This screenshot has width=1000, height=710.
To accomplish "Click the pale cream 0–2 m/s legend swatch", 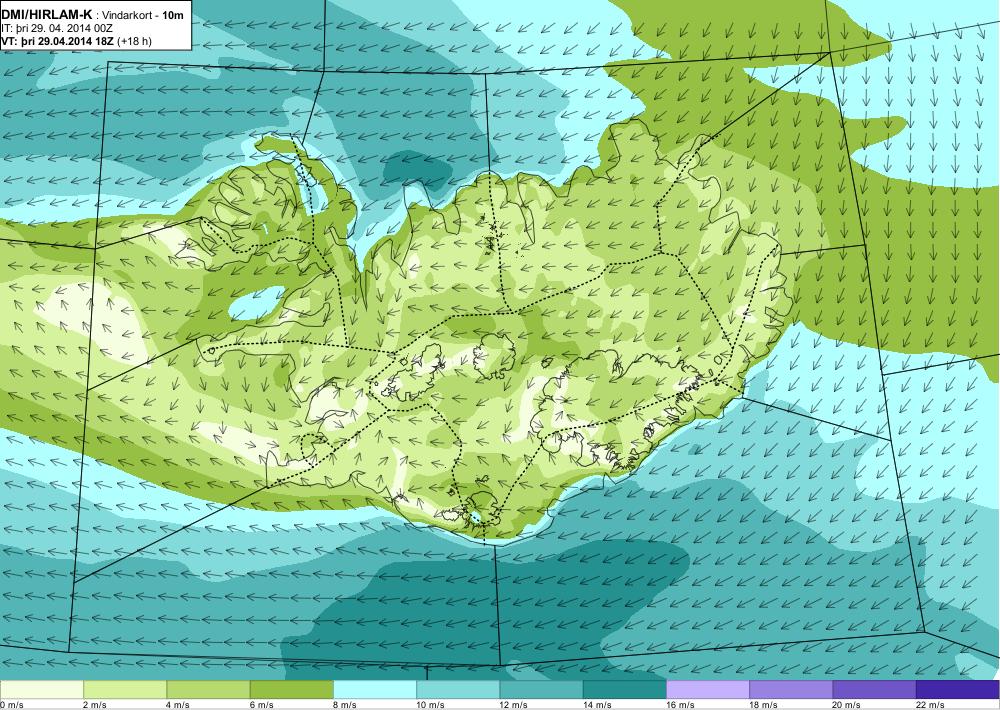I will coord(41,690).
